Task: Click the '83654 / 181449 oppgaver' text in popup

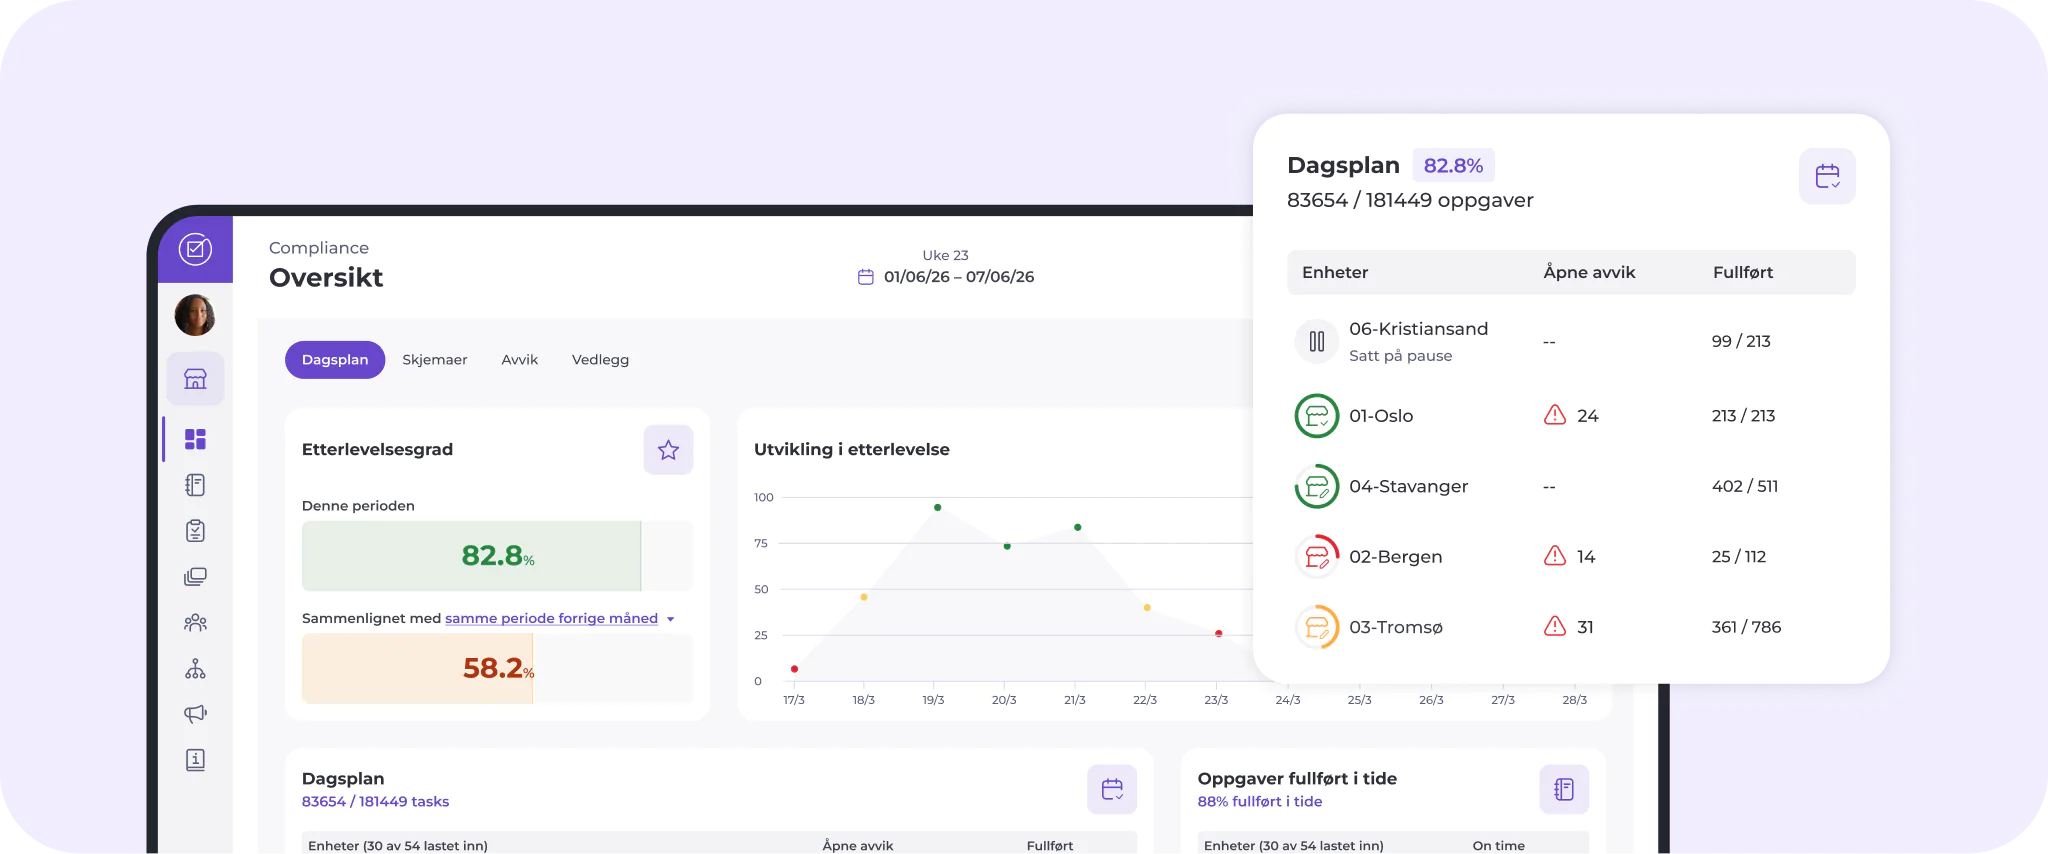Action: click(1410, 200)
